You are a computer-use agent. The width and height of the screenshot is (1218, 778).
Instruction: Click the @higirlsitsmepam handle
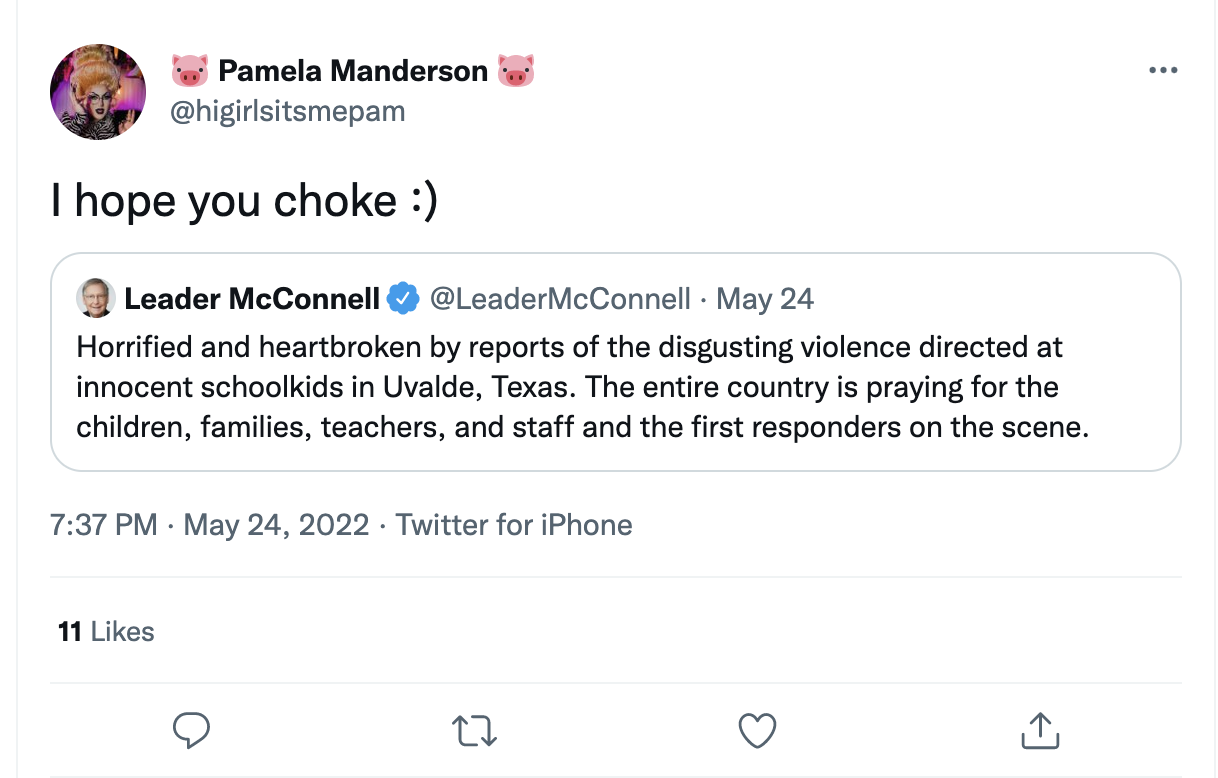[288, 110]
